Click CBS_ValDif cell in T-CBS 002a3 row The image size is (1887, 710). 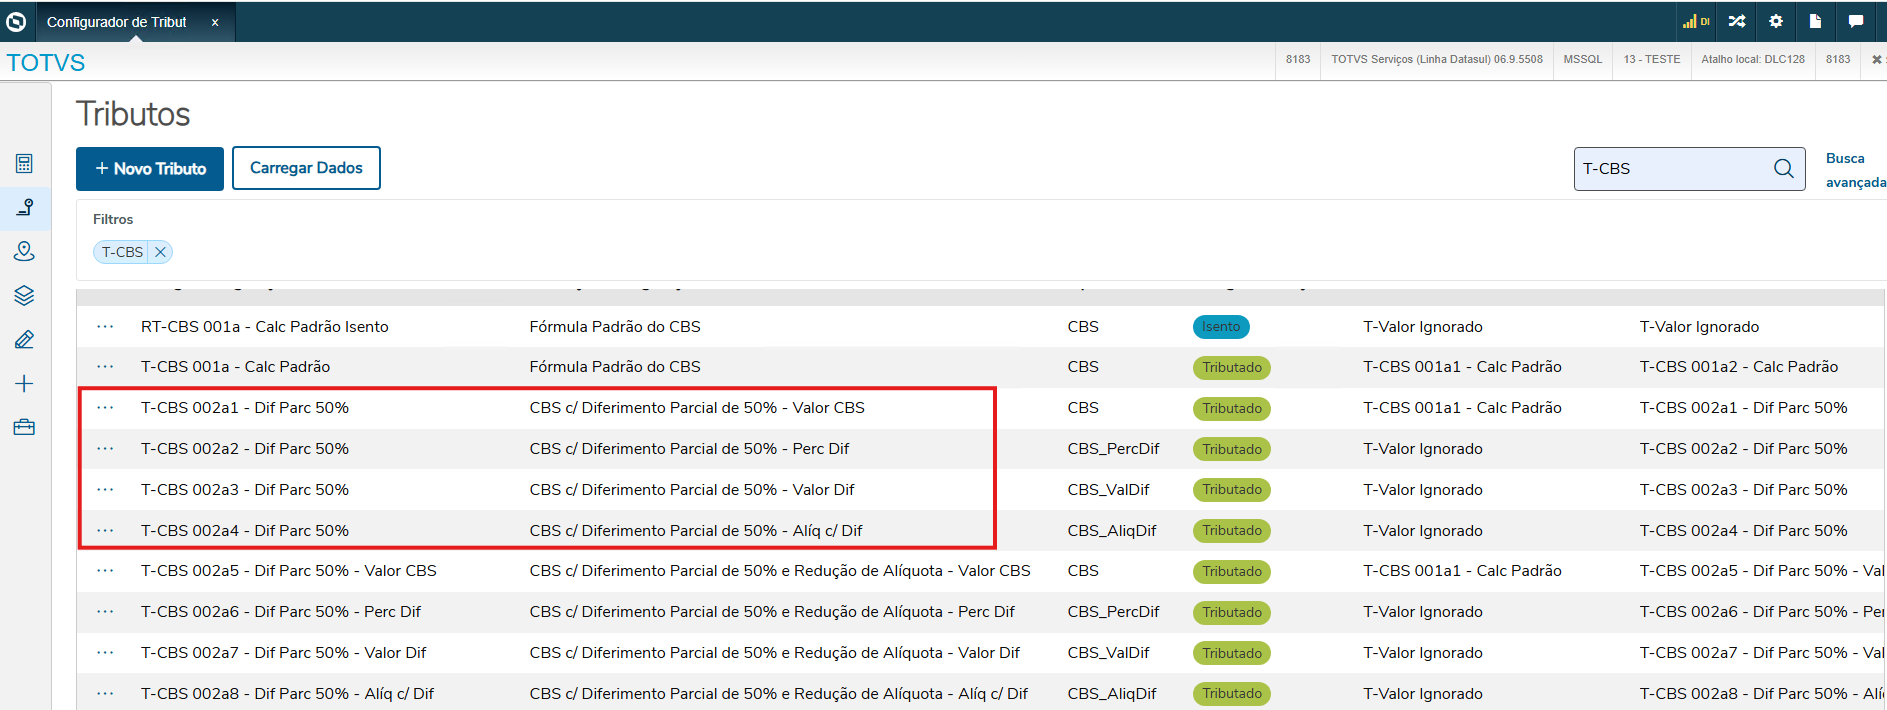coord(1108,490)
